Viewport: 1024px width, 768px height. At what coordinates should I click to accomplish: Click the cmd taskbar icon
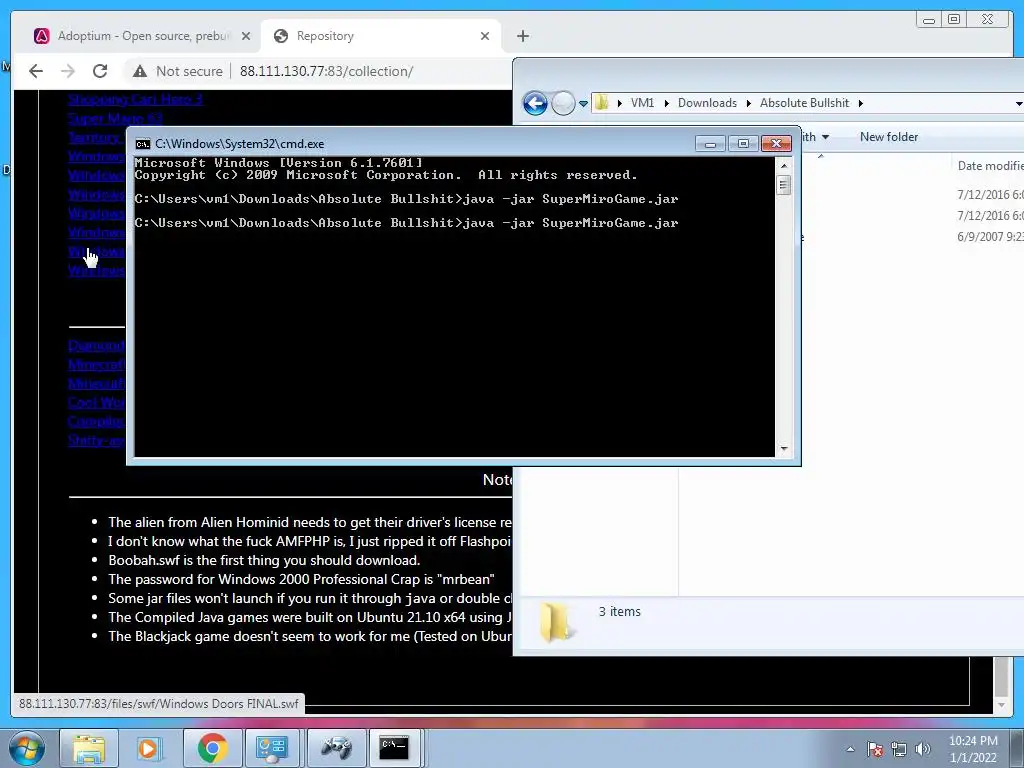click(x=395, y=748)
